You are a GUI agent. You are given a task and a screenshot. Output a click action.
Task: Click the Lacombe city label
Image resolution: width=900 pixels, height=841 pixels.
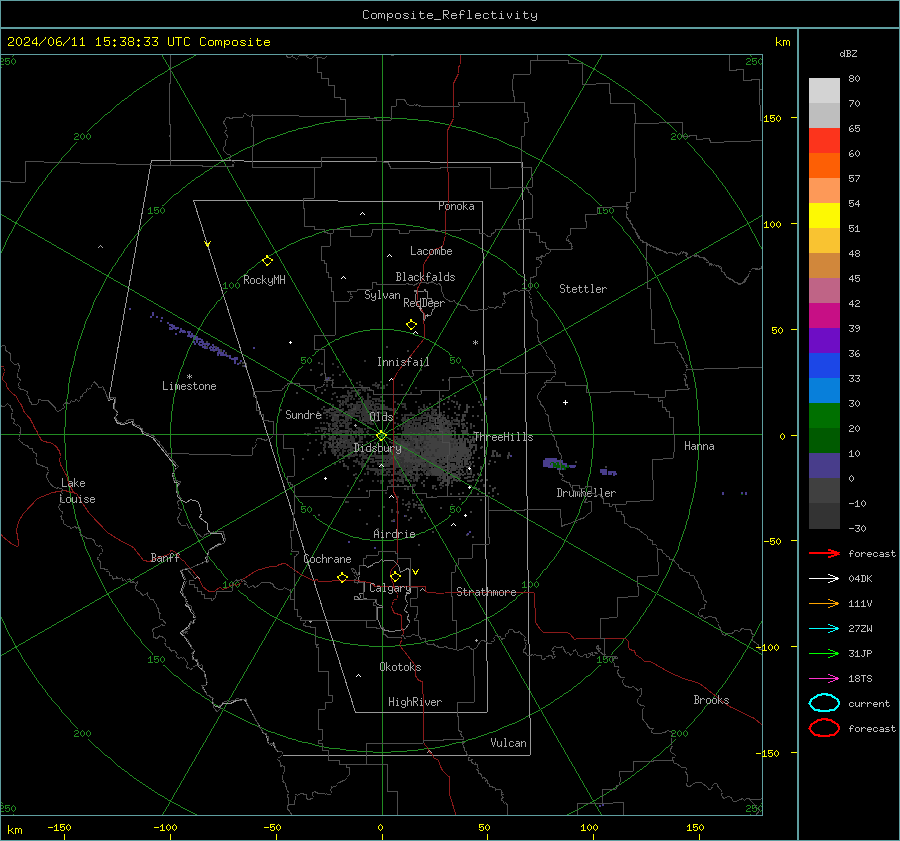[x=431, y=251]
